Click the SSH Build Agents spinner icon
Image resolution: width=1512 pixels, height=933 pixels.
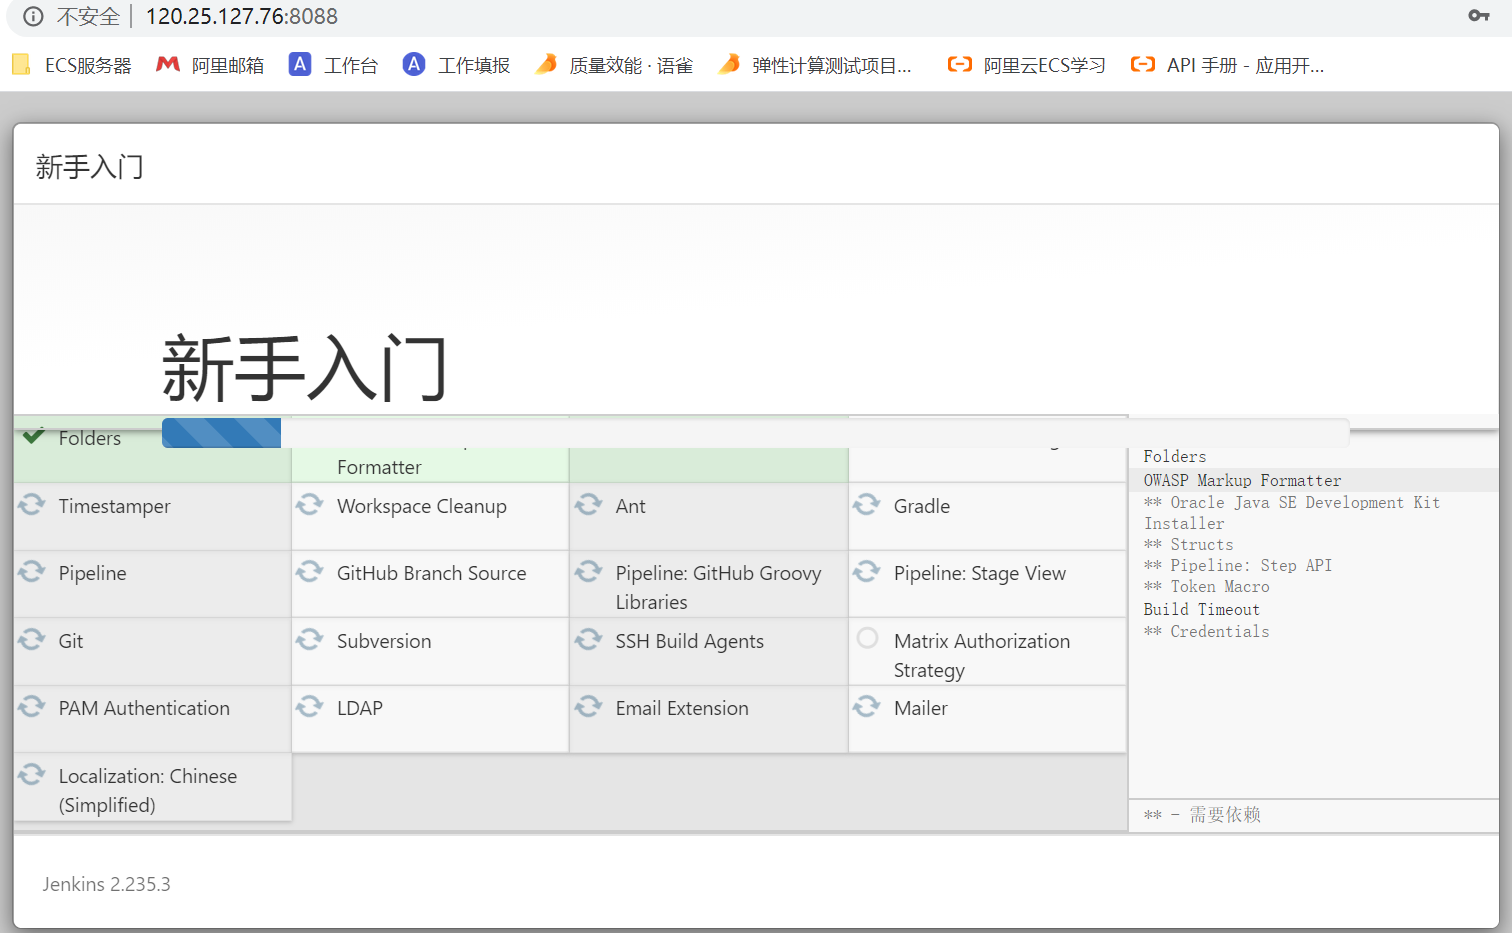click(589, 639)
